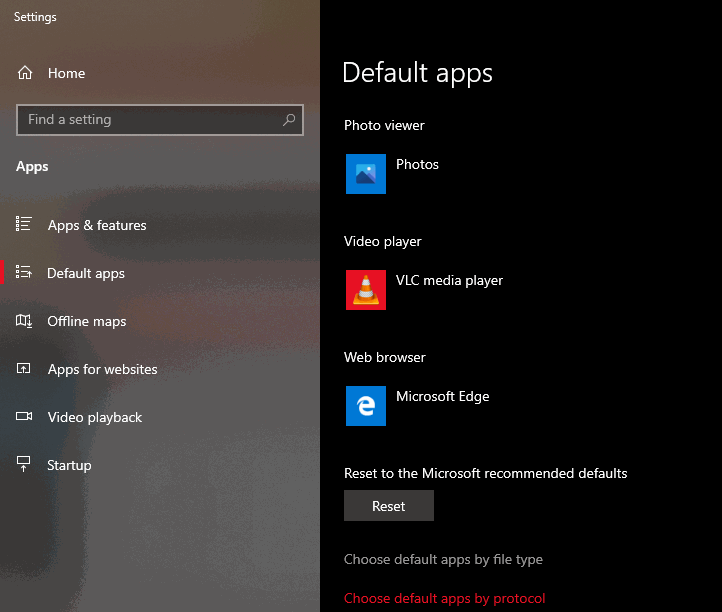Click the Apps section heading
This screenshot has height=612, width=722.
point(32,167)
